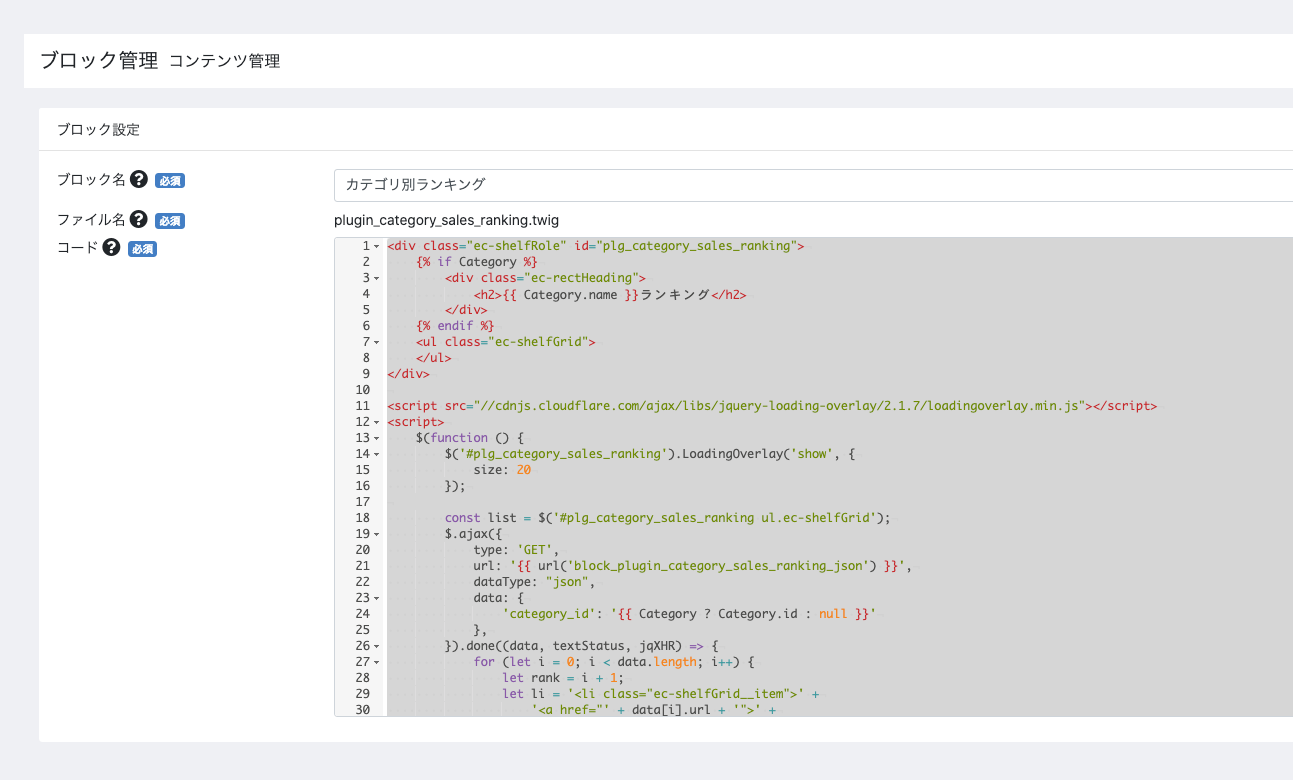The width and height of the screenshot is (1293, 780).
Task: Click the help icon beside ブロック名
Action: 139,180
